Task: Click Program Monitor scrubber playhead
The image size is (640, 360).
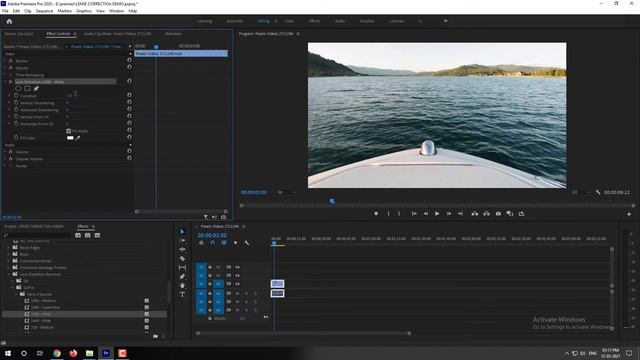Action: pos(332,201)
